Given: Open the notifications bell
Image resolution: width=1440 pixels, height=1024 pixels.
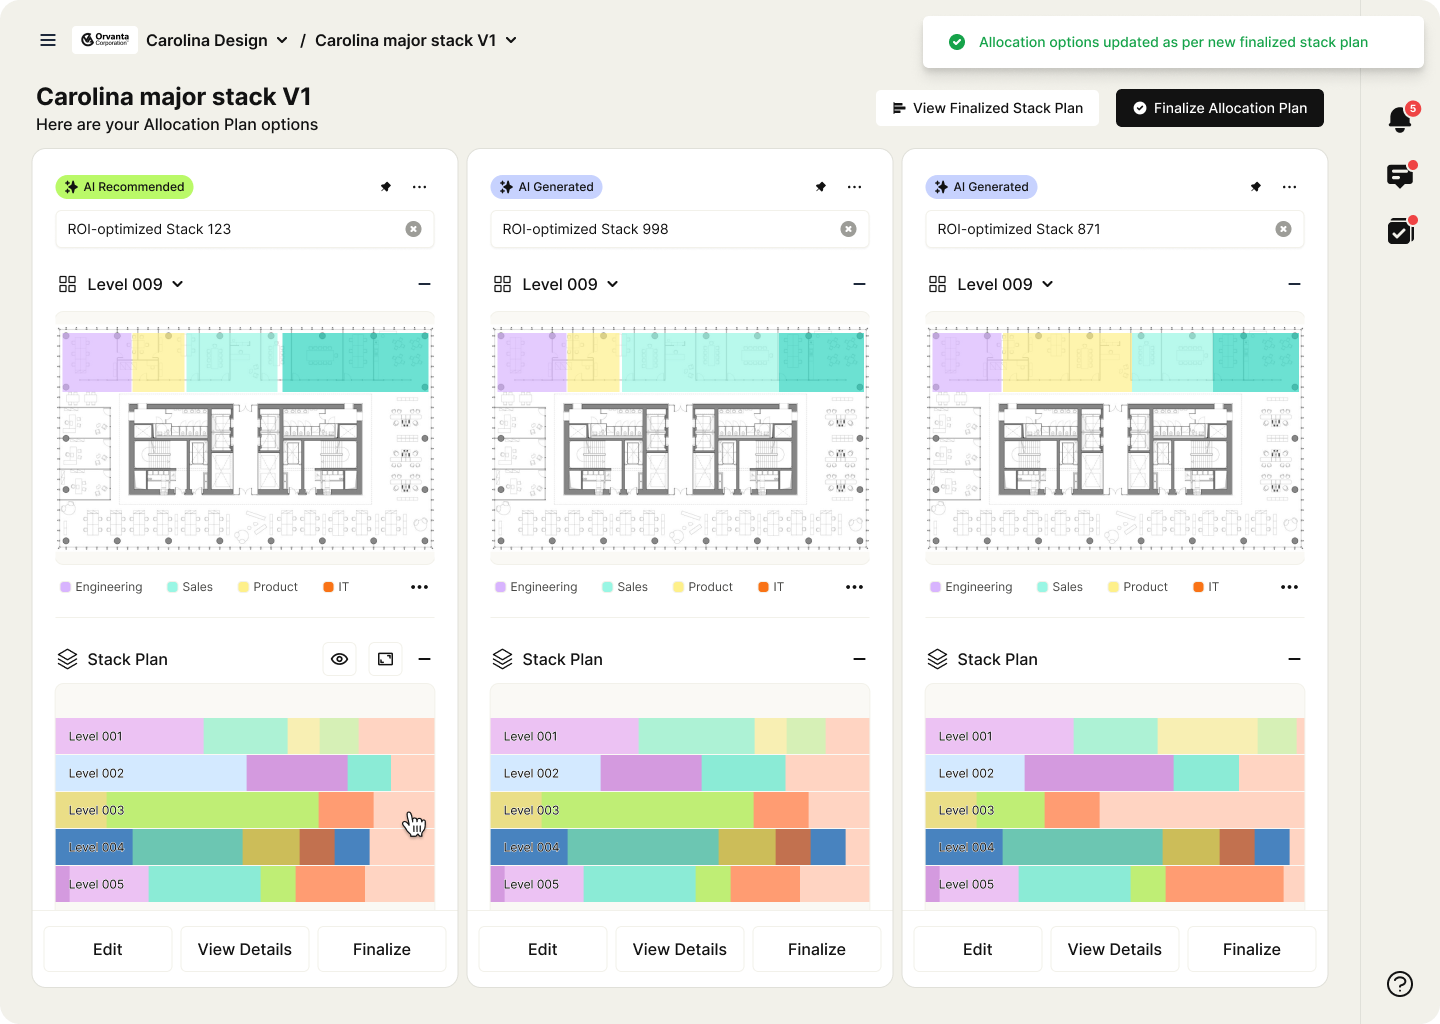Looking at the screenshot, I should point(1400,120).
